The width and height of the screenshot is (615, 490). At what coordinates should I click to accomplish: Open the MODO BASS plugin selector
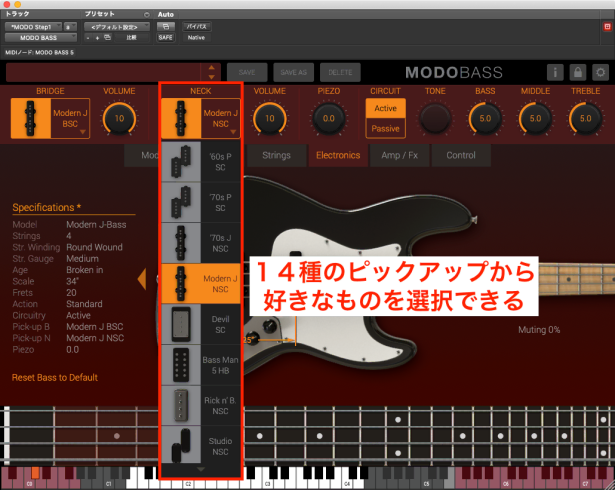(x=41, y=38)
